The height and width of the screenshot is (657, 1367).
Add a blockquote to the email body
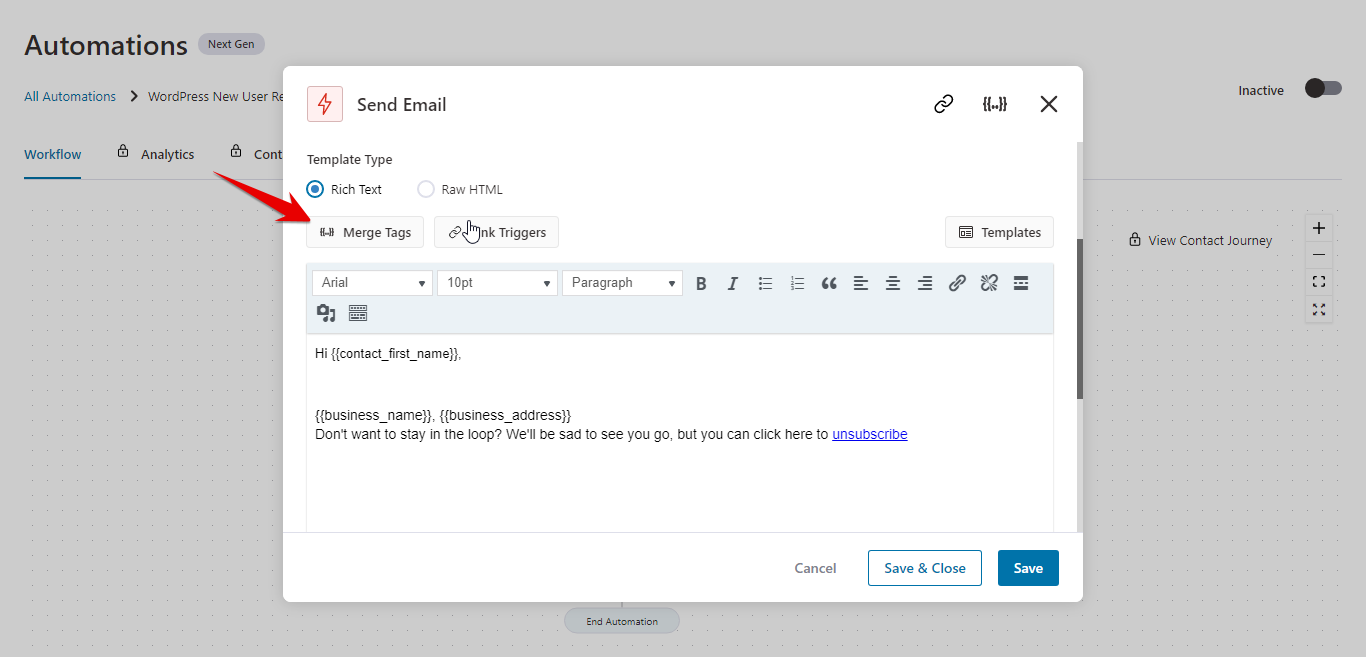[x=829, y=283]
